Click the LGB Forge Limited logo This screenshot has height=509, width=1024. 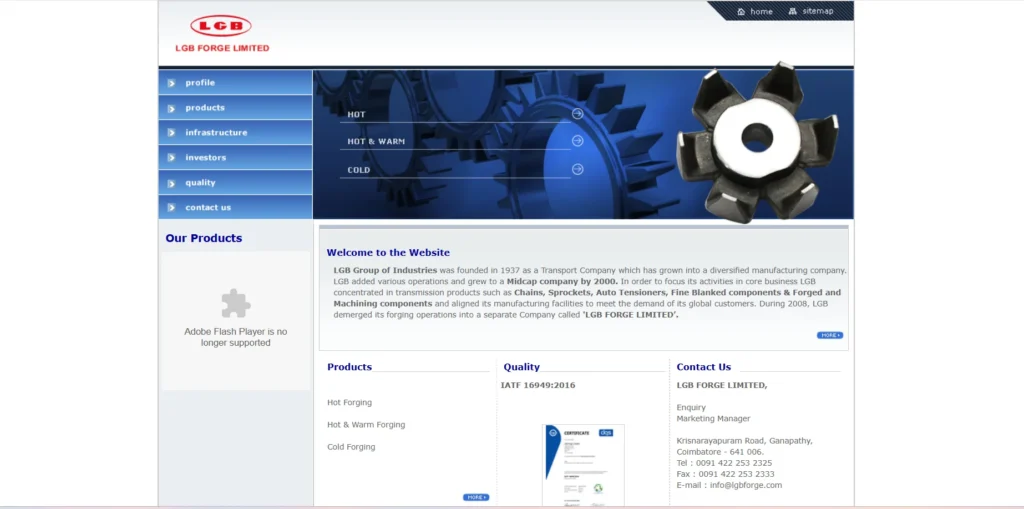222,33
